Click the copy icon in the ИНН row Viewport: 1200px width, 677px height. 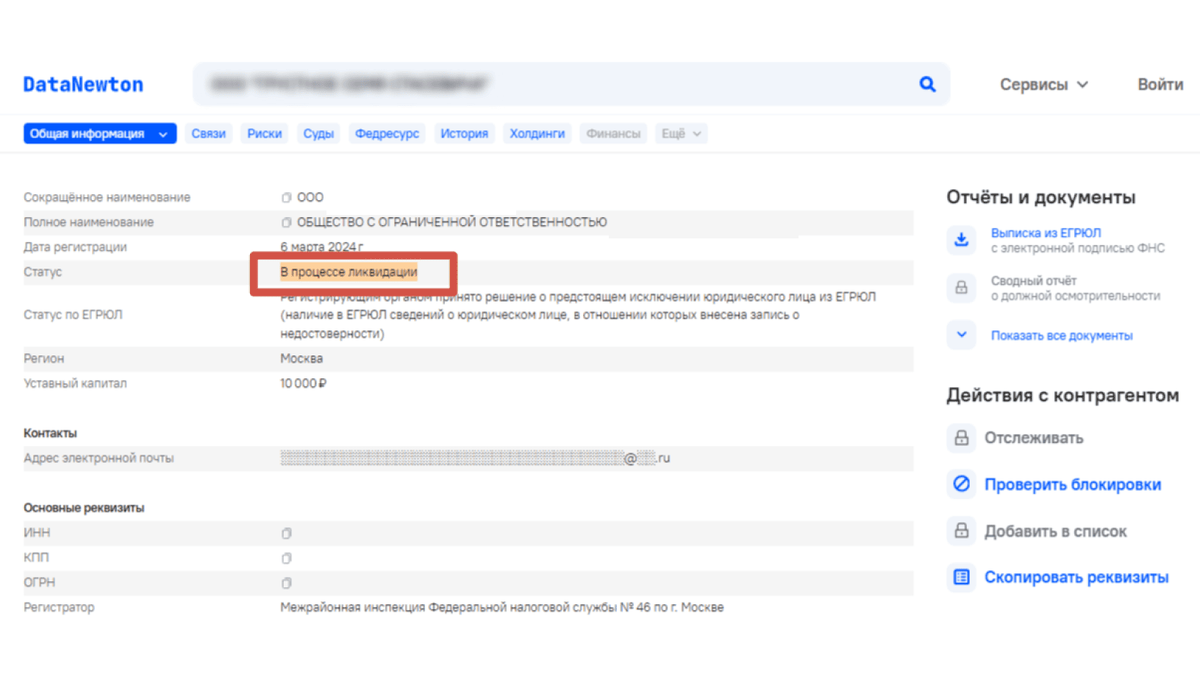tap(287, 533)
